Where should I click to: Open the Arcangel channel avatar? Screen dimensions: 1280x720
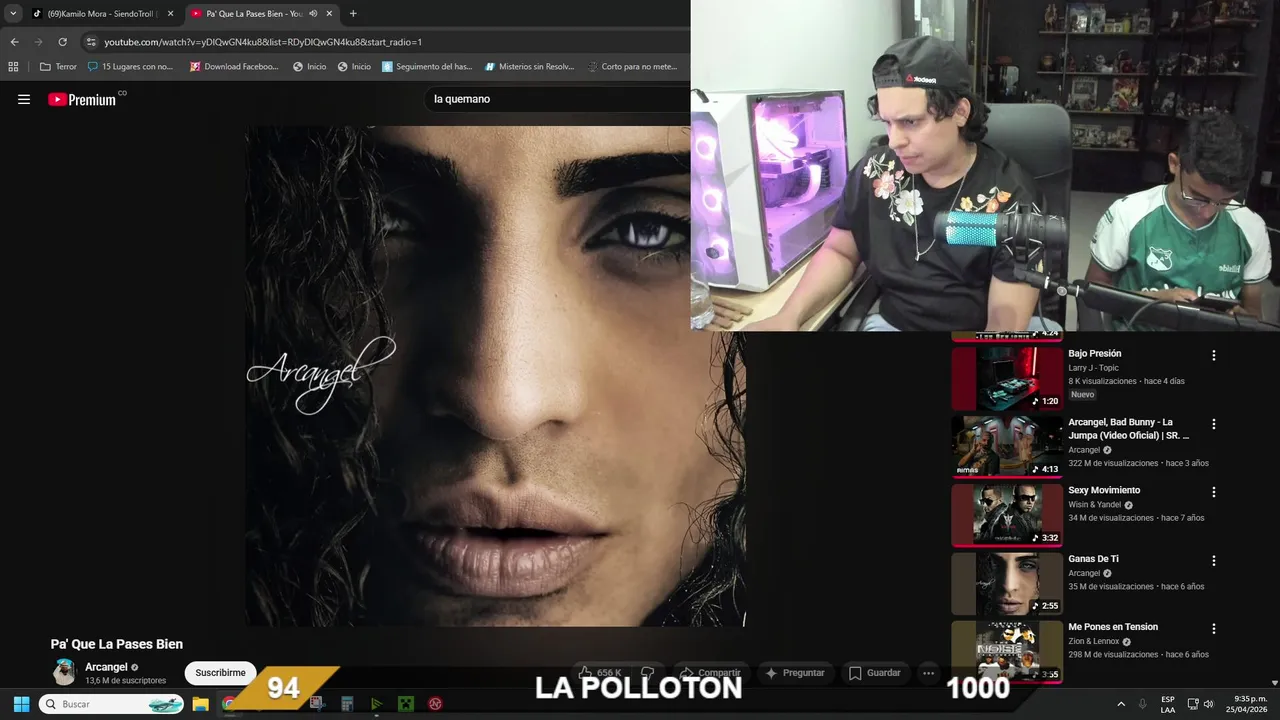[64, 672]
